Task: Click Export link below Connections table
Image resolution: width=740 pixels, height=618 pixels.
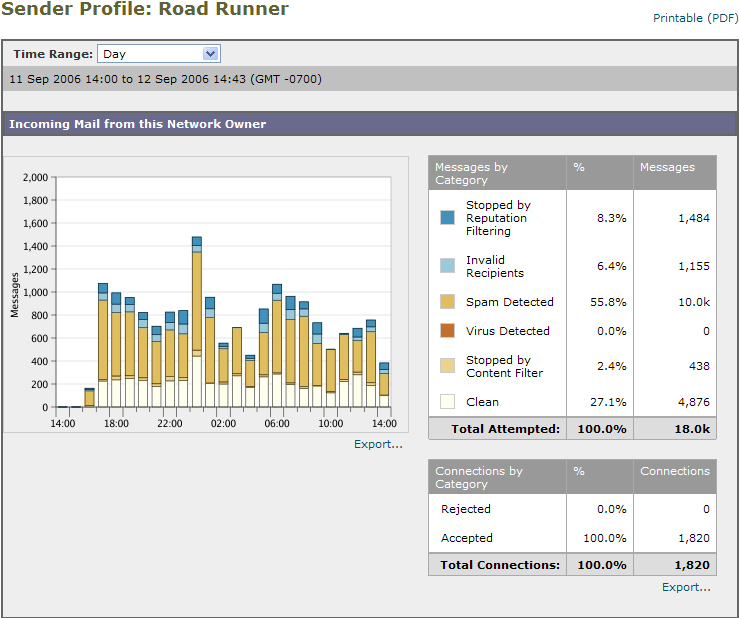Action: pos(686,587)
